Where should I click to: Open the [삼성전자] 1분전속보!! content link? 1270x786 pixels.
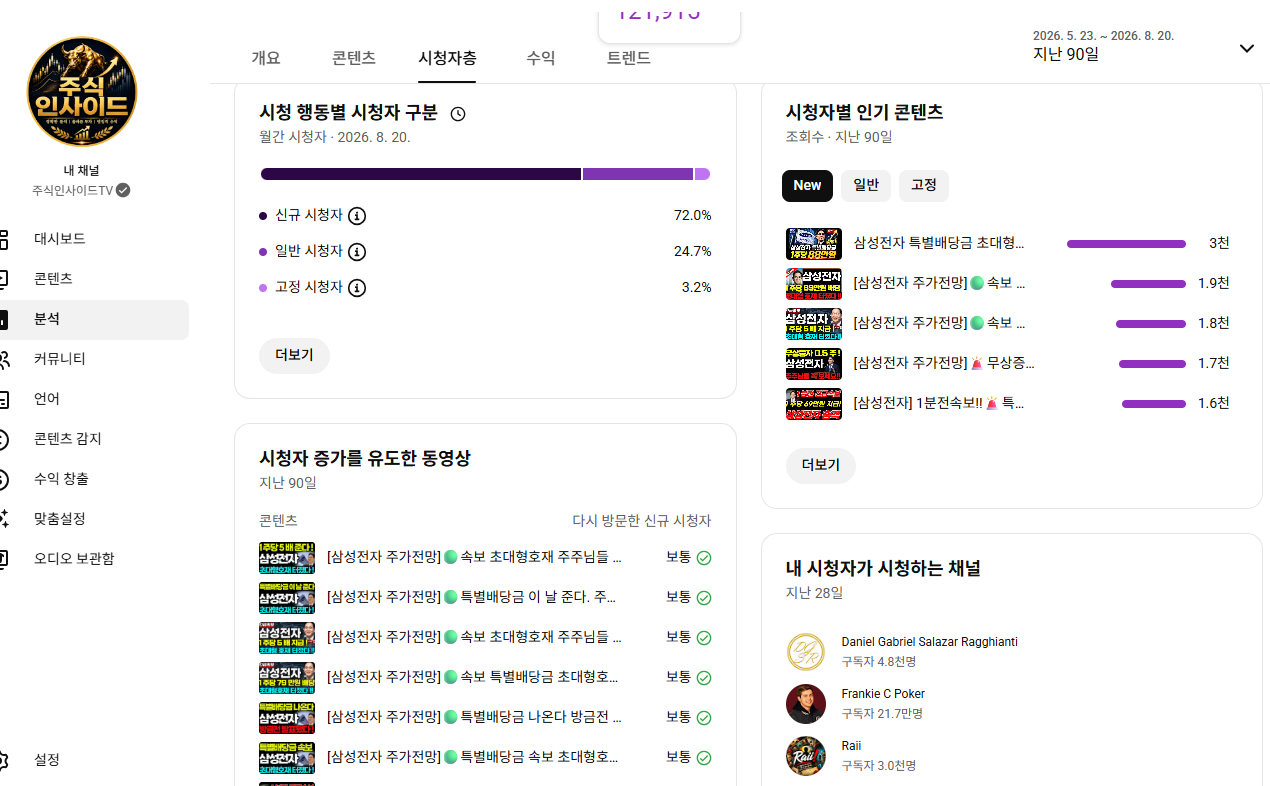(x=939, y=403)
